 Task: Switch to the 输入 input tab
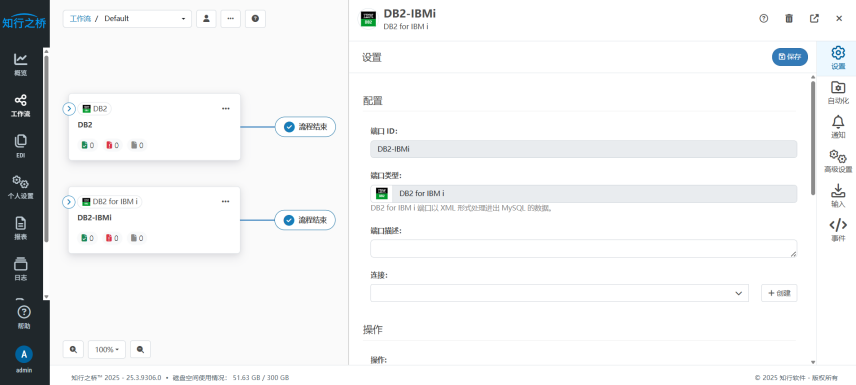coord(838,196)
